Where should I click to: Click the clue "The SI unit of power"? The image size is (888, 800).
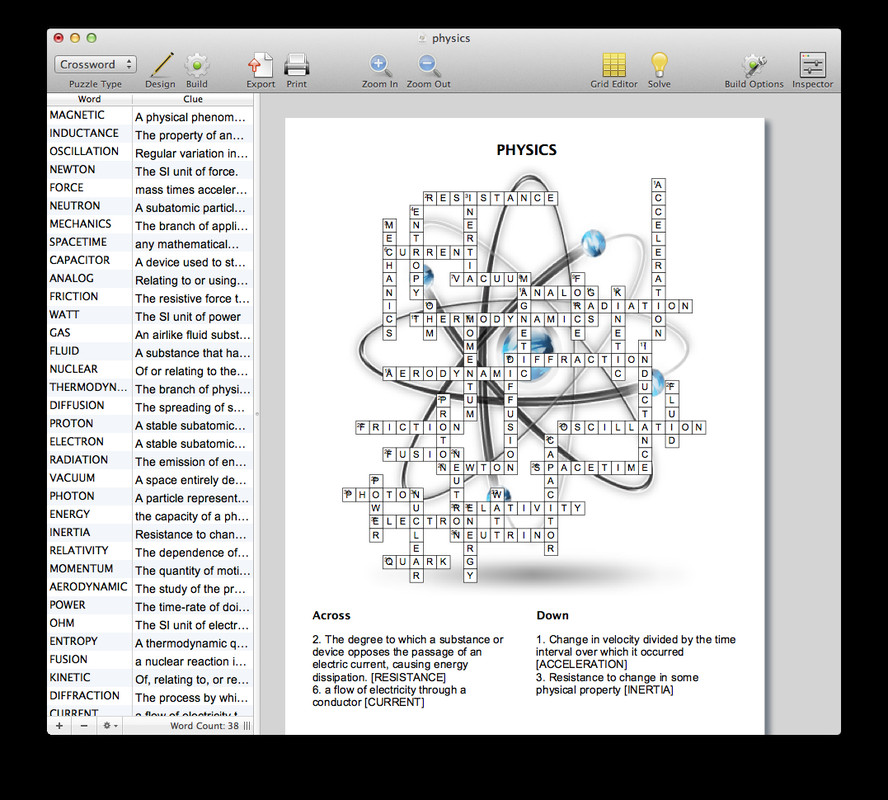coord(188,316)
